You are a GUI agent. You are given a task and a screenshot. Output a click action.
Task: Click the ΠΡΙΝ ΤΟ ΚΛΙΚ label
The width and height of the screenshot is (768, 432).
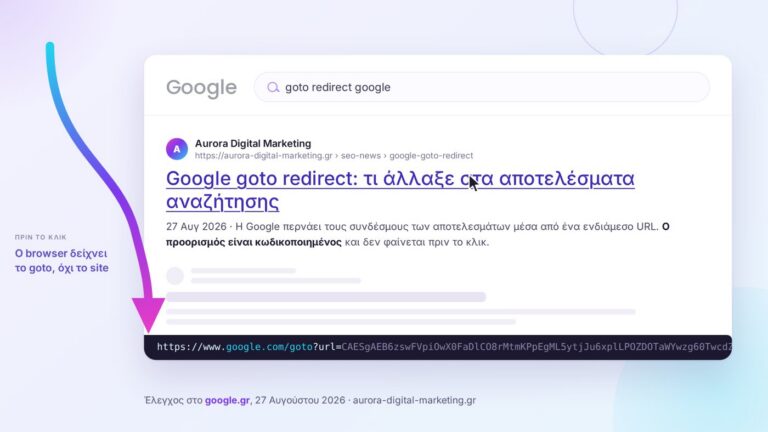click(x=41, y=237)
